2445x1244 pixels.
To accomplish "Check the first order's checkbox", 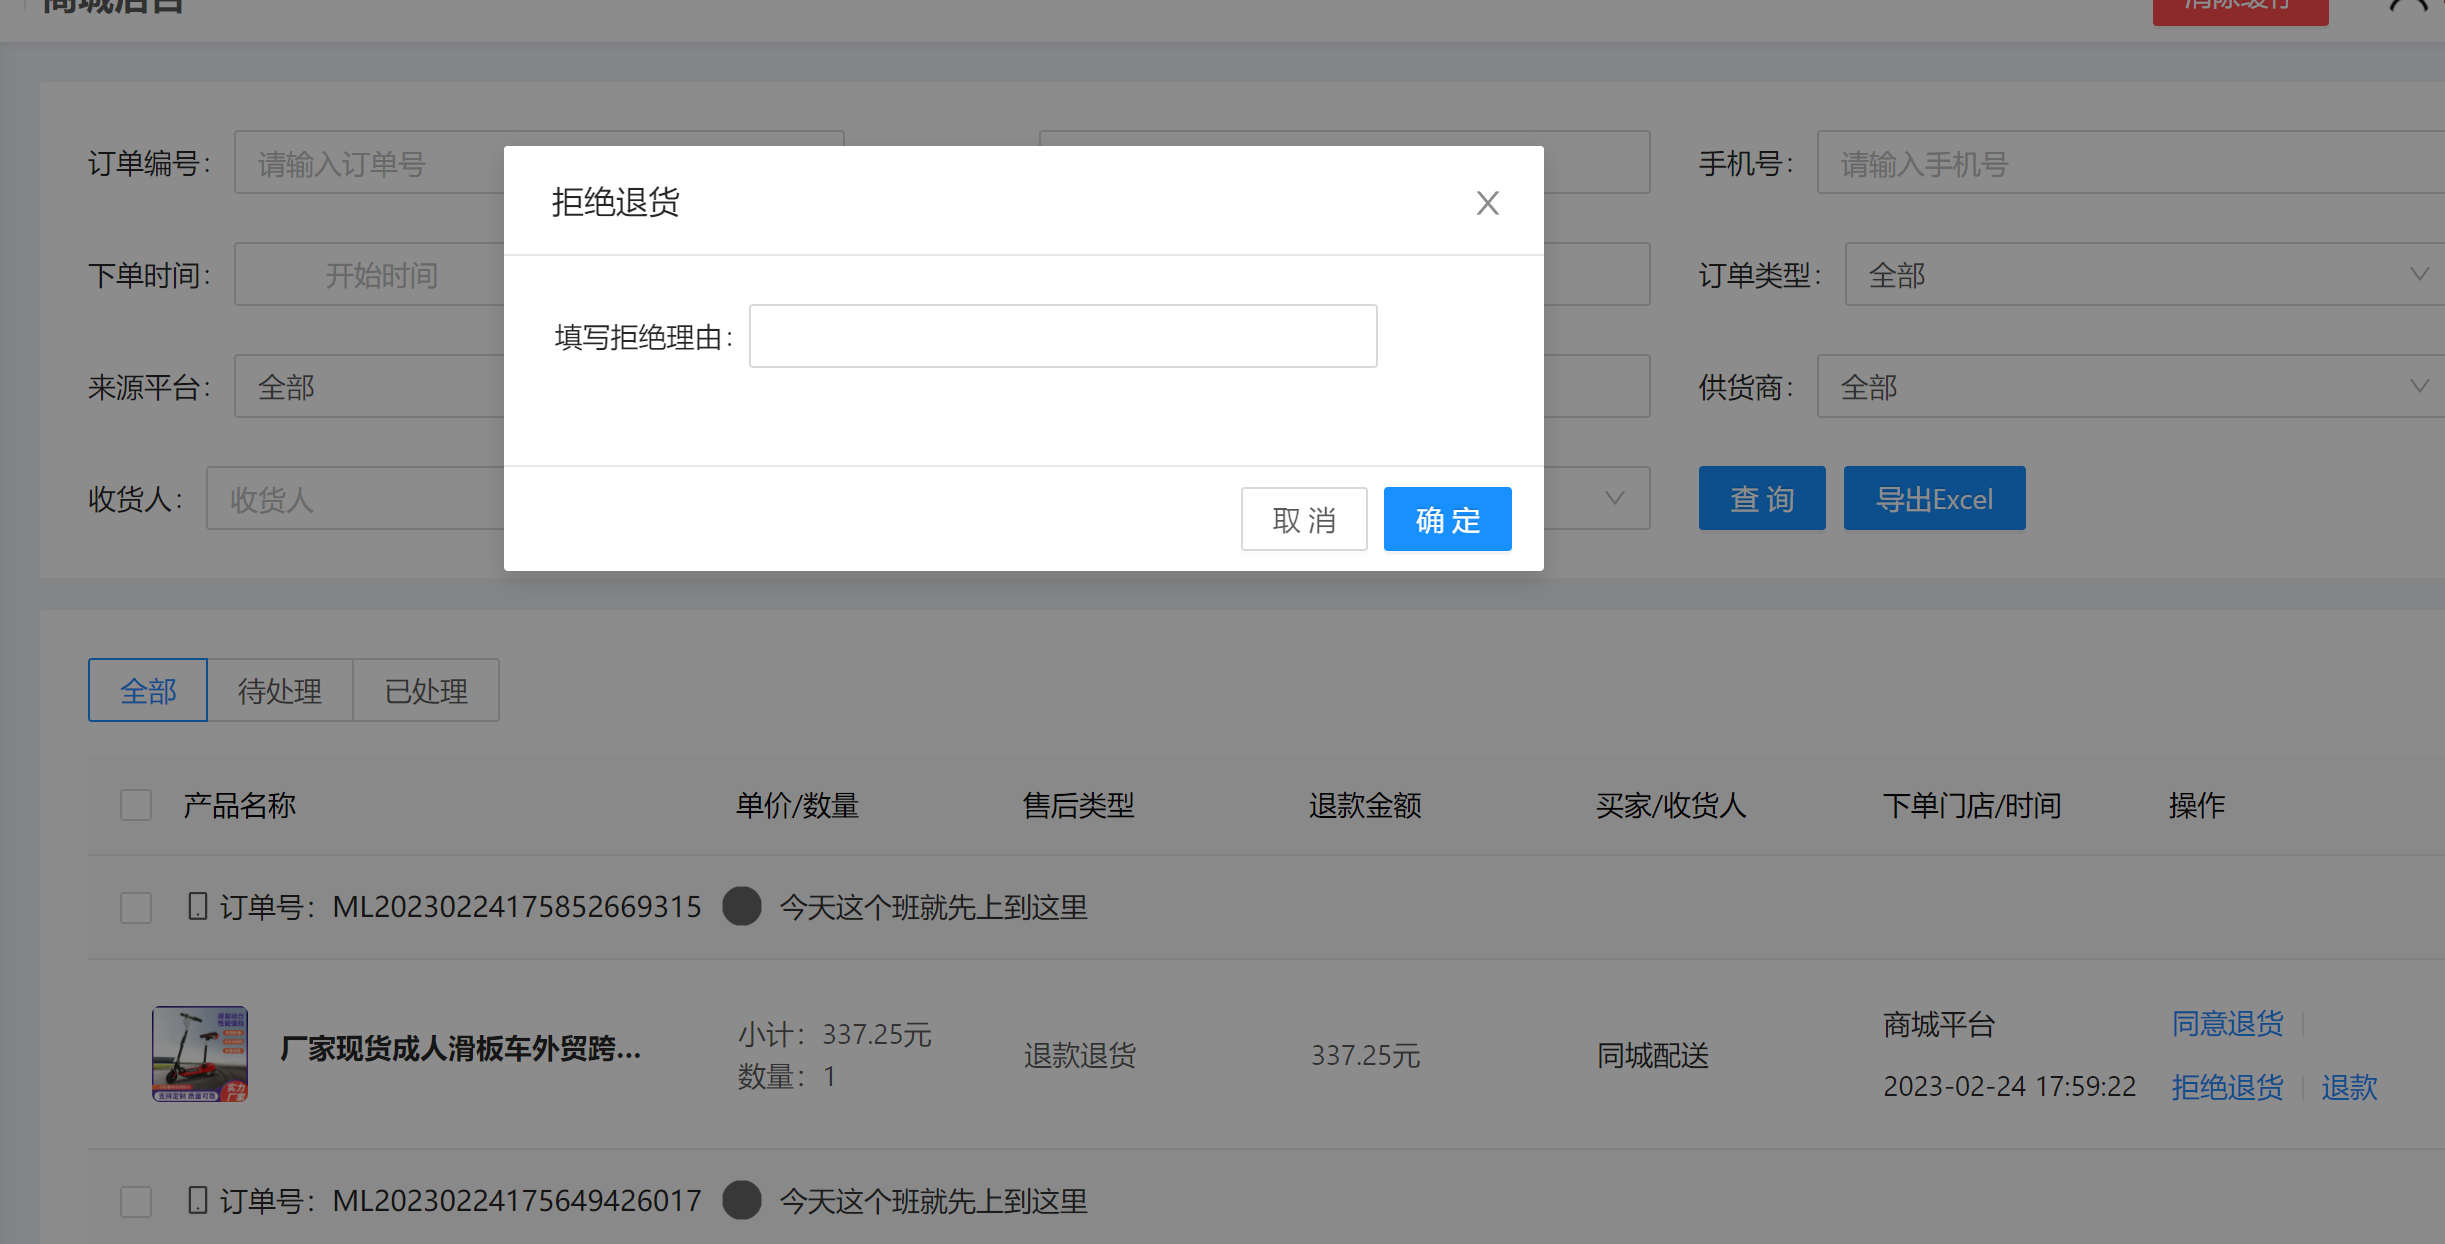I will (136, 907).
